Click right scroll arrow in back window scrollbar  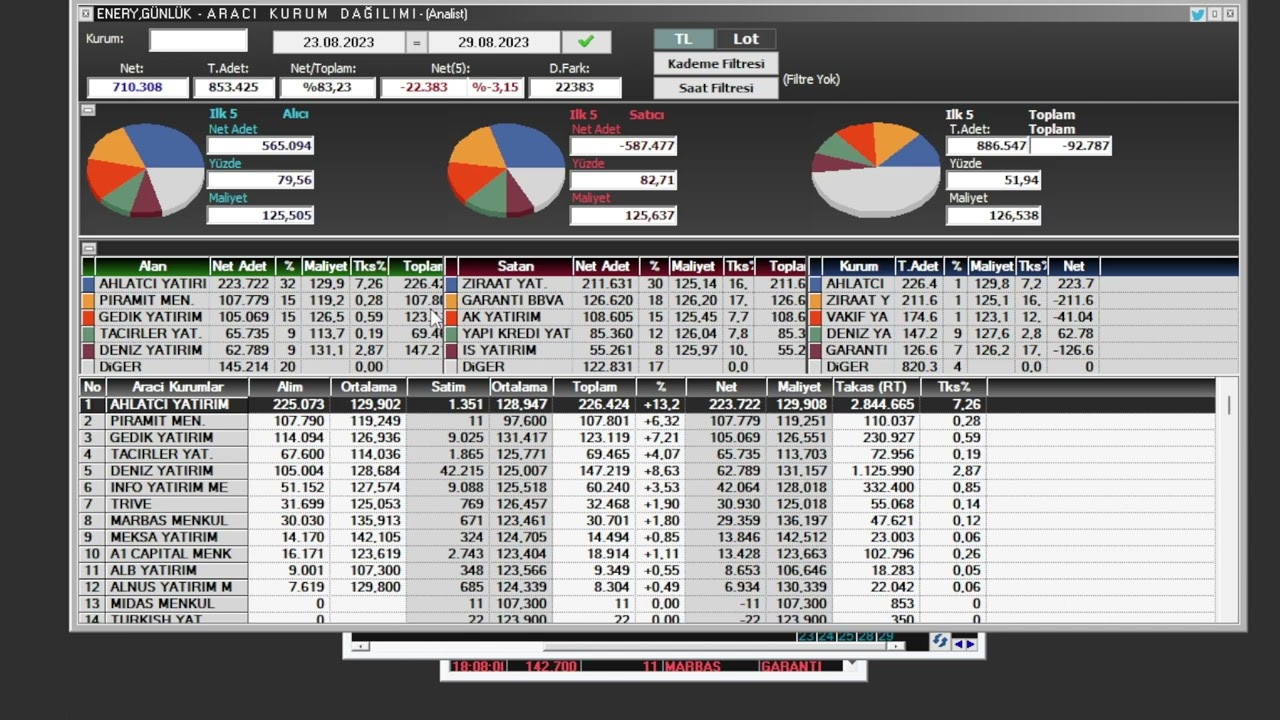pyautogui.click(x=897, y=646)
